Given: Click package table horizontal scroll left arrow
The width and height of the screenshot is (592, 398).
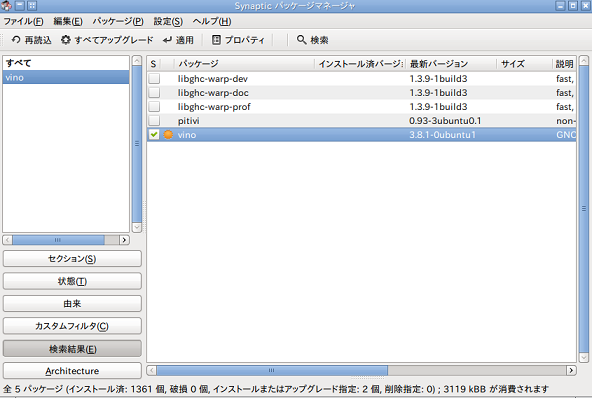Looking at the screenshot, I should 151,370.
